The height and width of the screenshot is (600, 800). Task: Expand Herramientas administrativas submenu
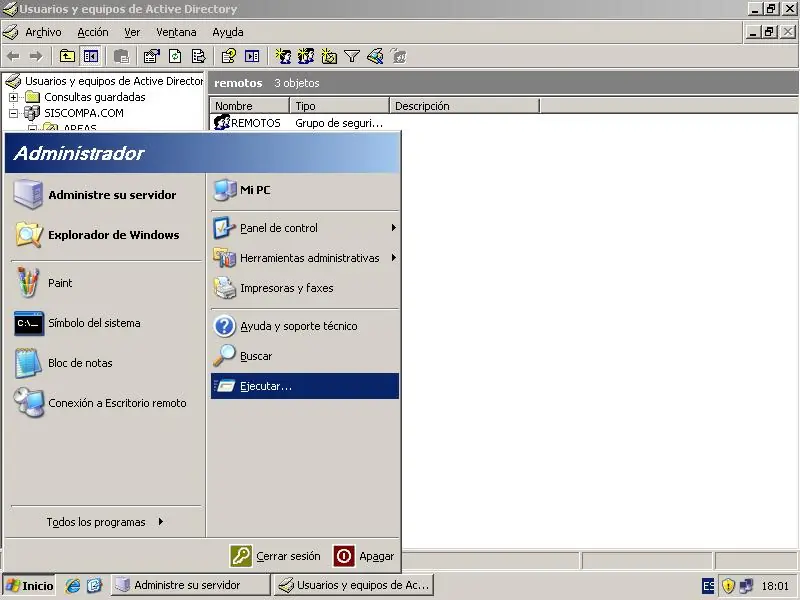click(x=305, y=258)
